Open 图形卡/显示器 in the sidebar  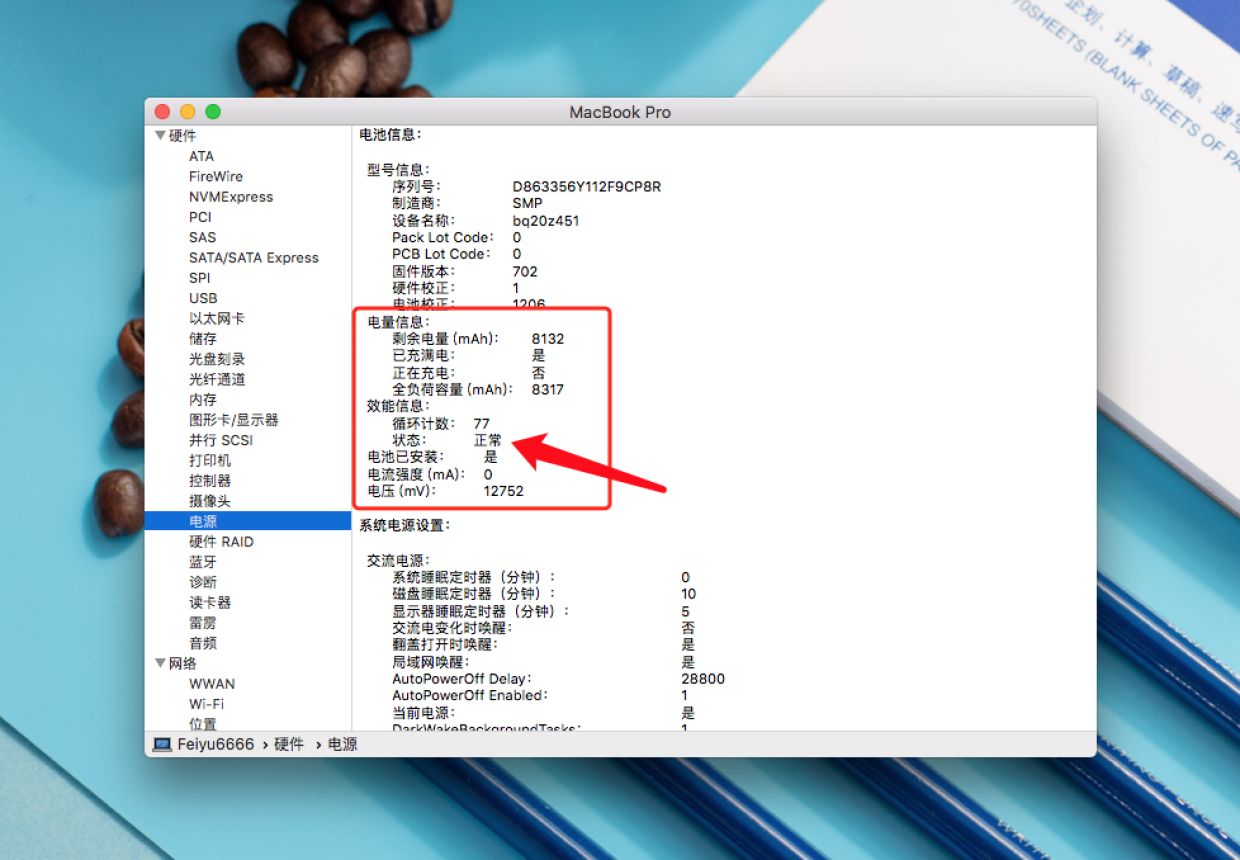[234, 420]
